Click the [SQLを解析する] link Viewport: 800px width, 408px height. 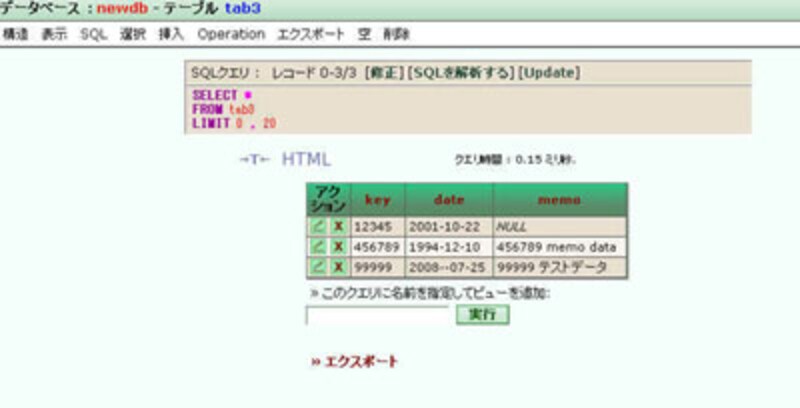(x=464, y=72)
